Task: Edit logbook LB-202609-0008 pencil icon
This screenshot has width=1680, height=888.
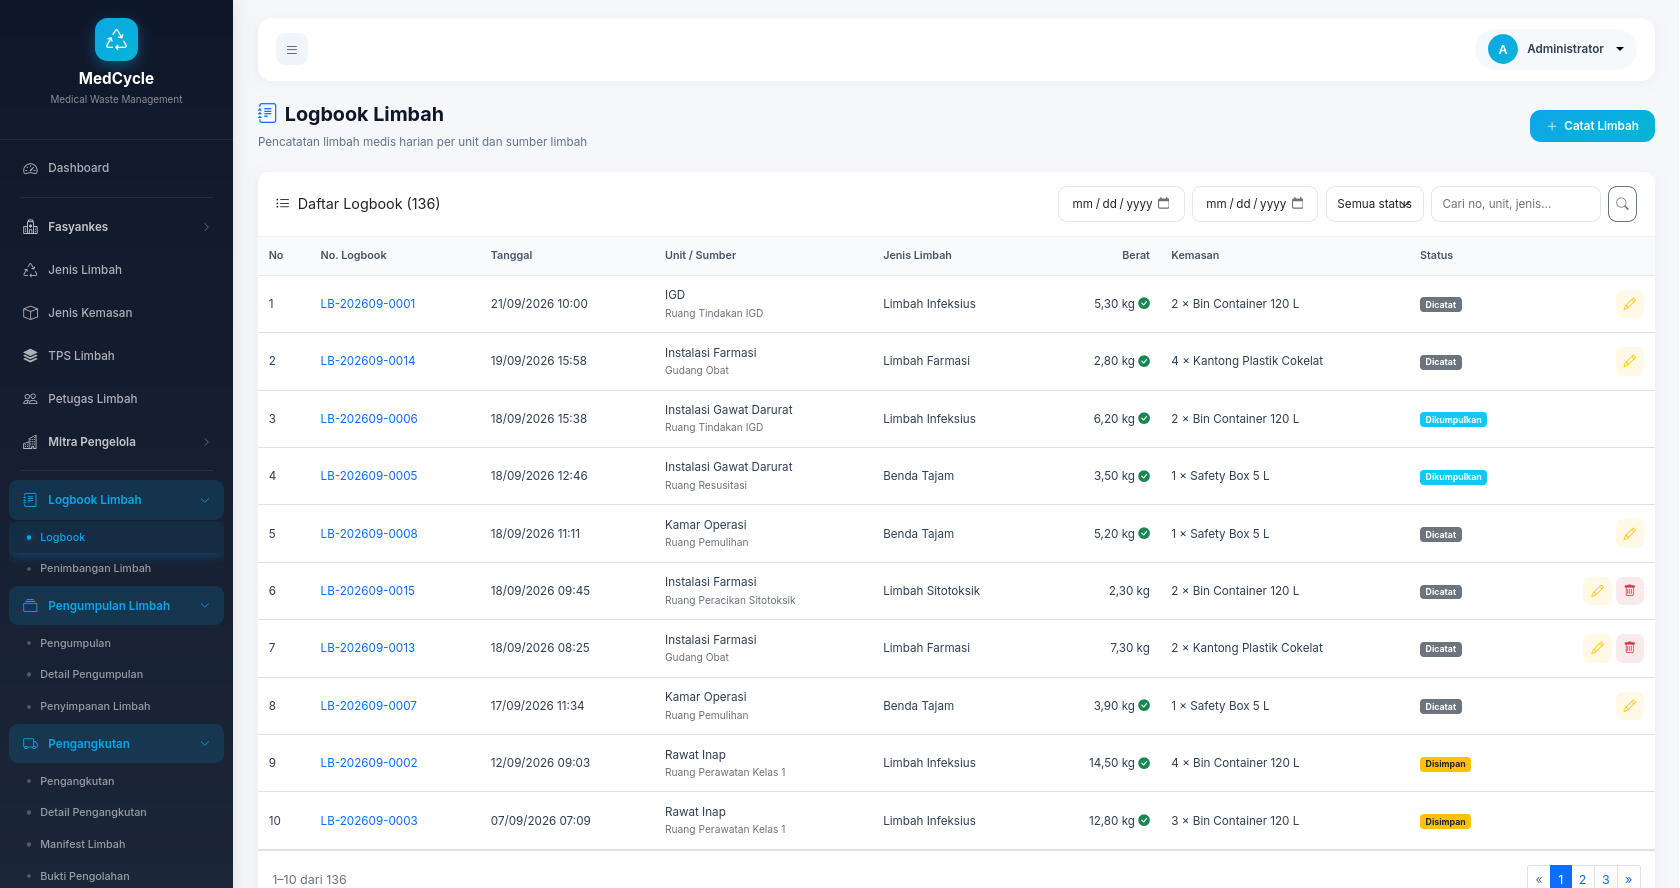Action: [x=1629, y=534]
